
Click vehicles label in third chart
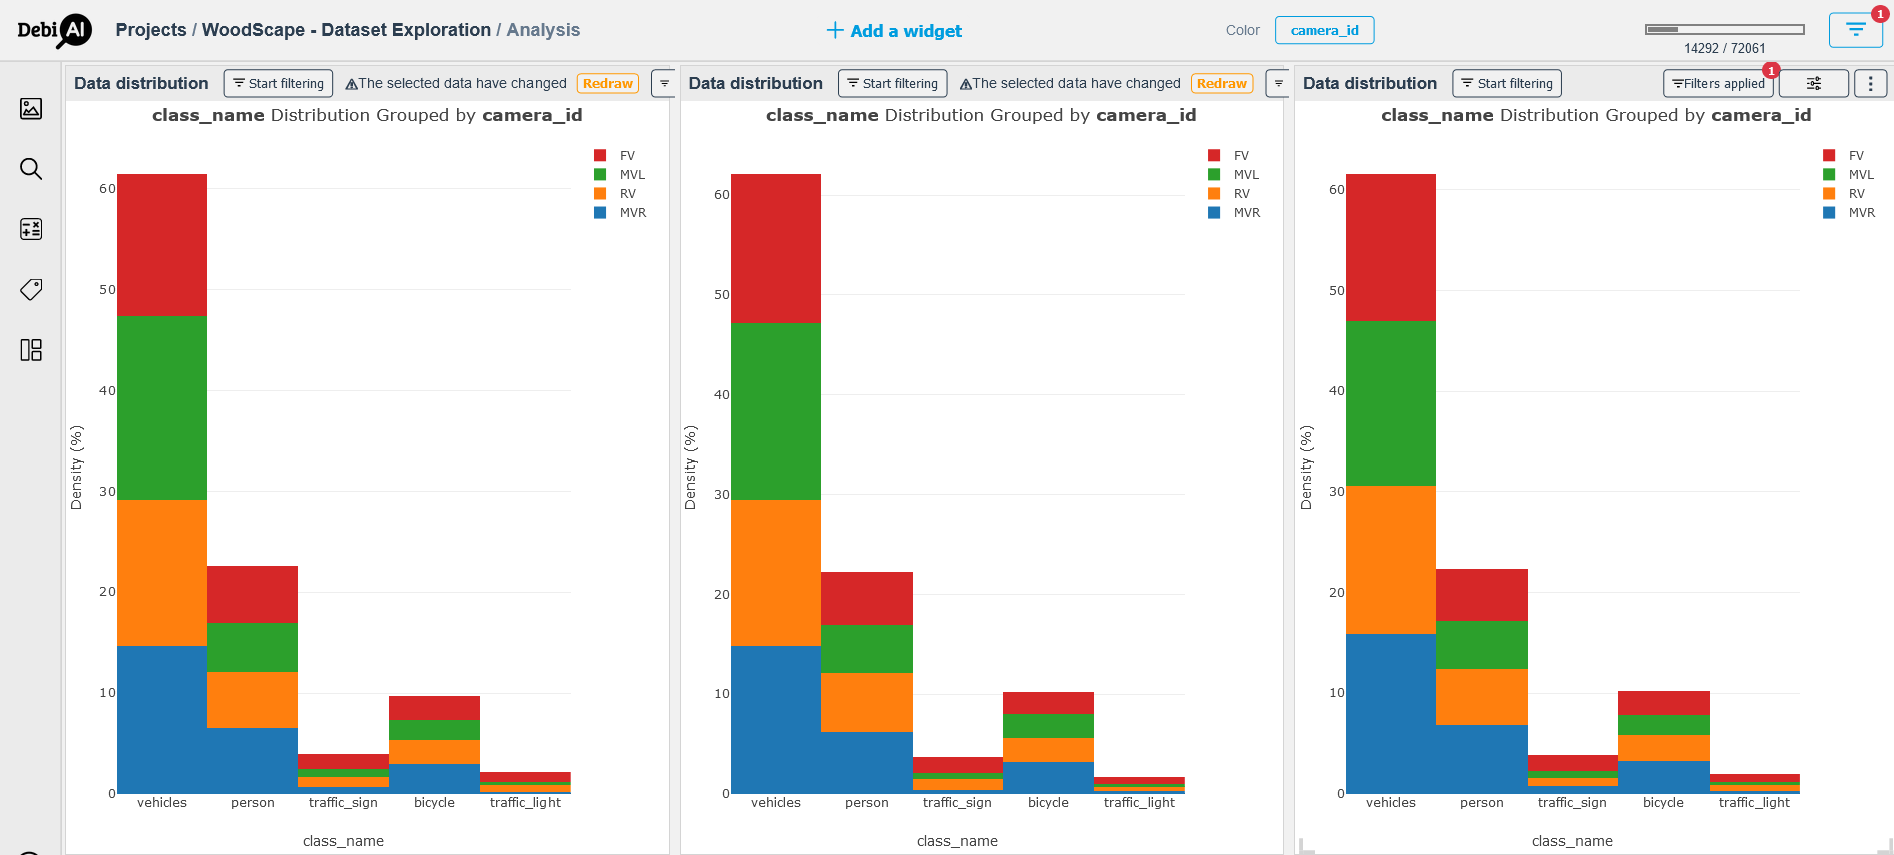(1391, 802)
